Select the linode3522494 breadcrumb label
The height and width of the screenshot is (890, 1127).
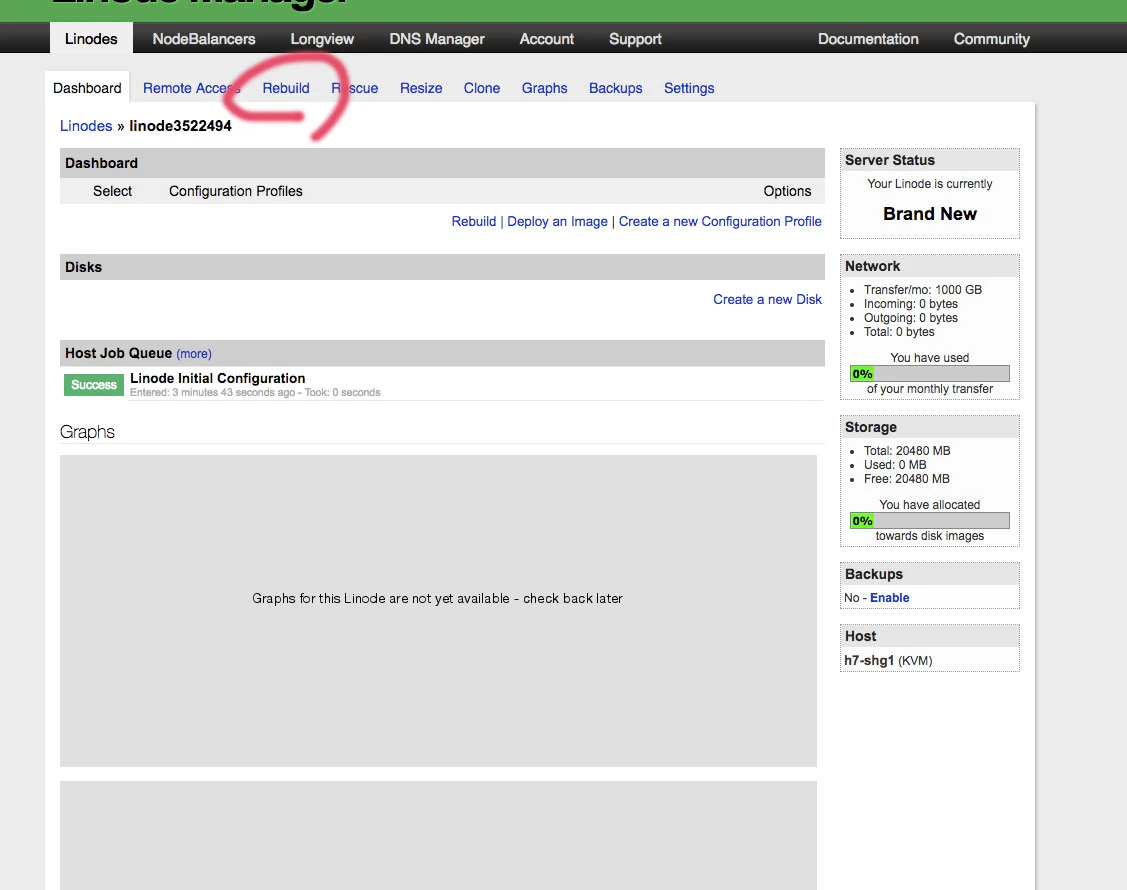(x=180, y=126)
